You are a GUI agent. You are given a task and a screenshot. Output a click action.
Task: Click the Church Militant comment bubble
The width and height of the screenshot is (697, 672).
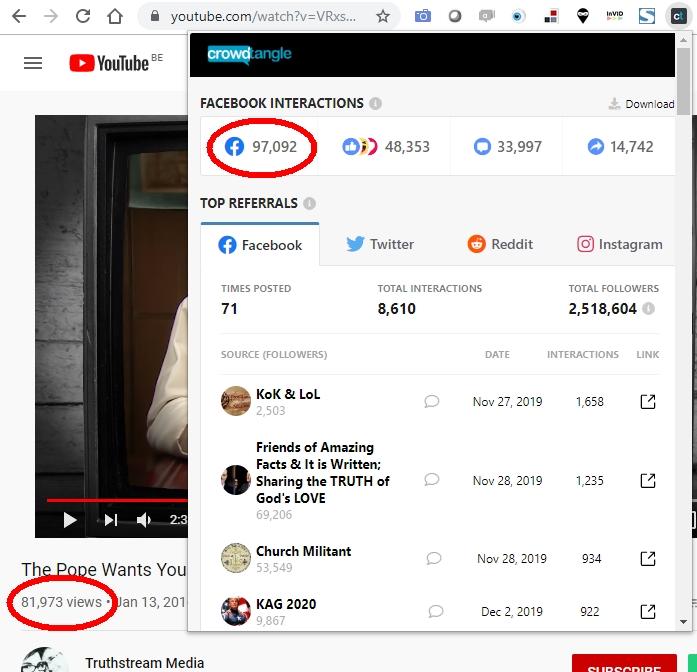[434, 558]
